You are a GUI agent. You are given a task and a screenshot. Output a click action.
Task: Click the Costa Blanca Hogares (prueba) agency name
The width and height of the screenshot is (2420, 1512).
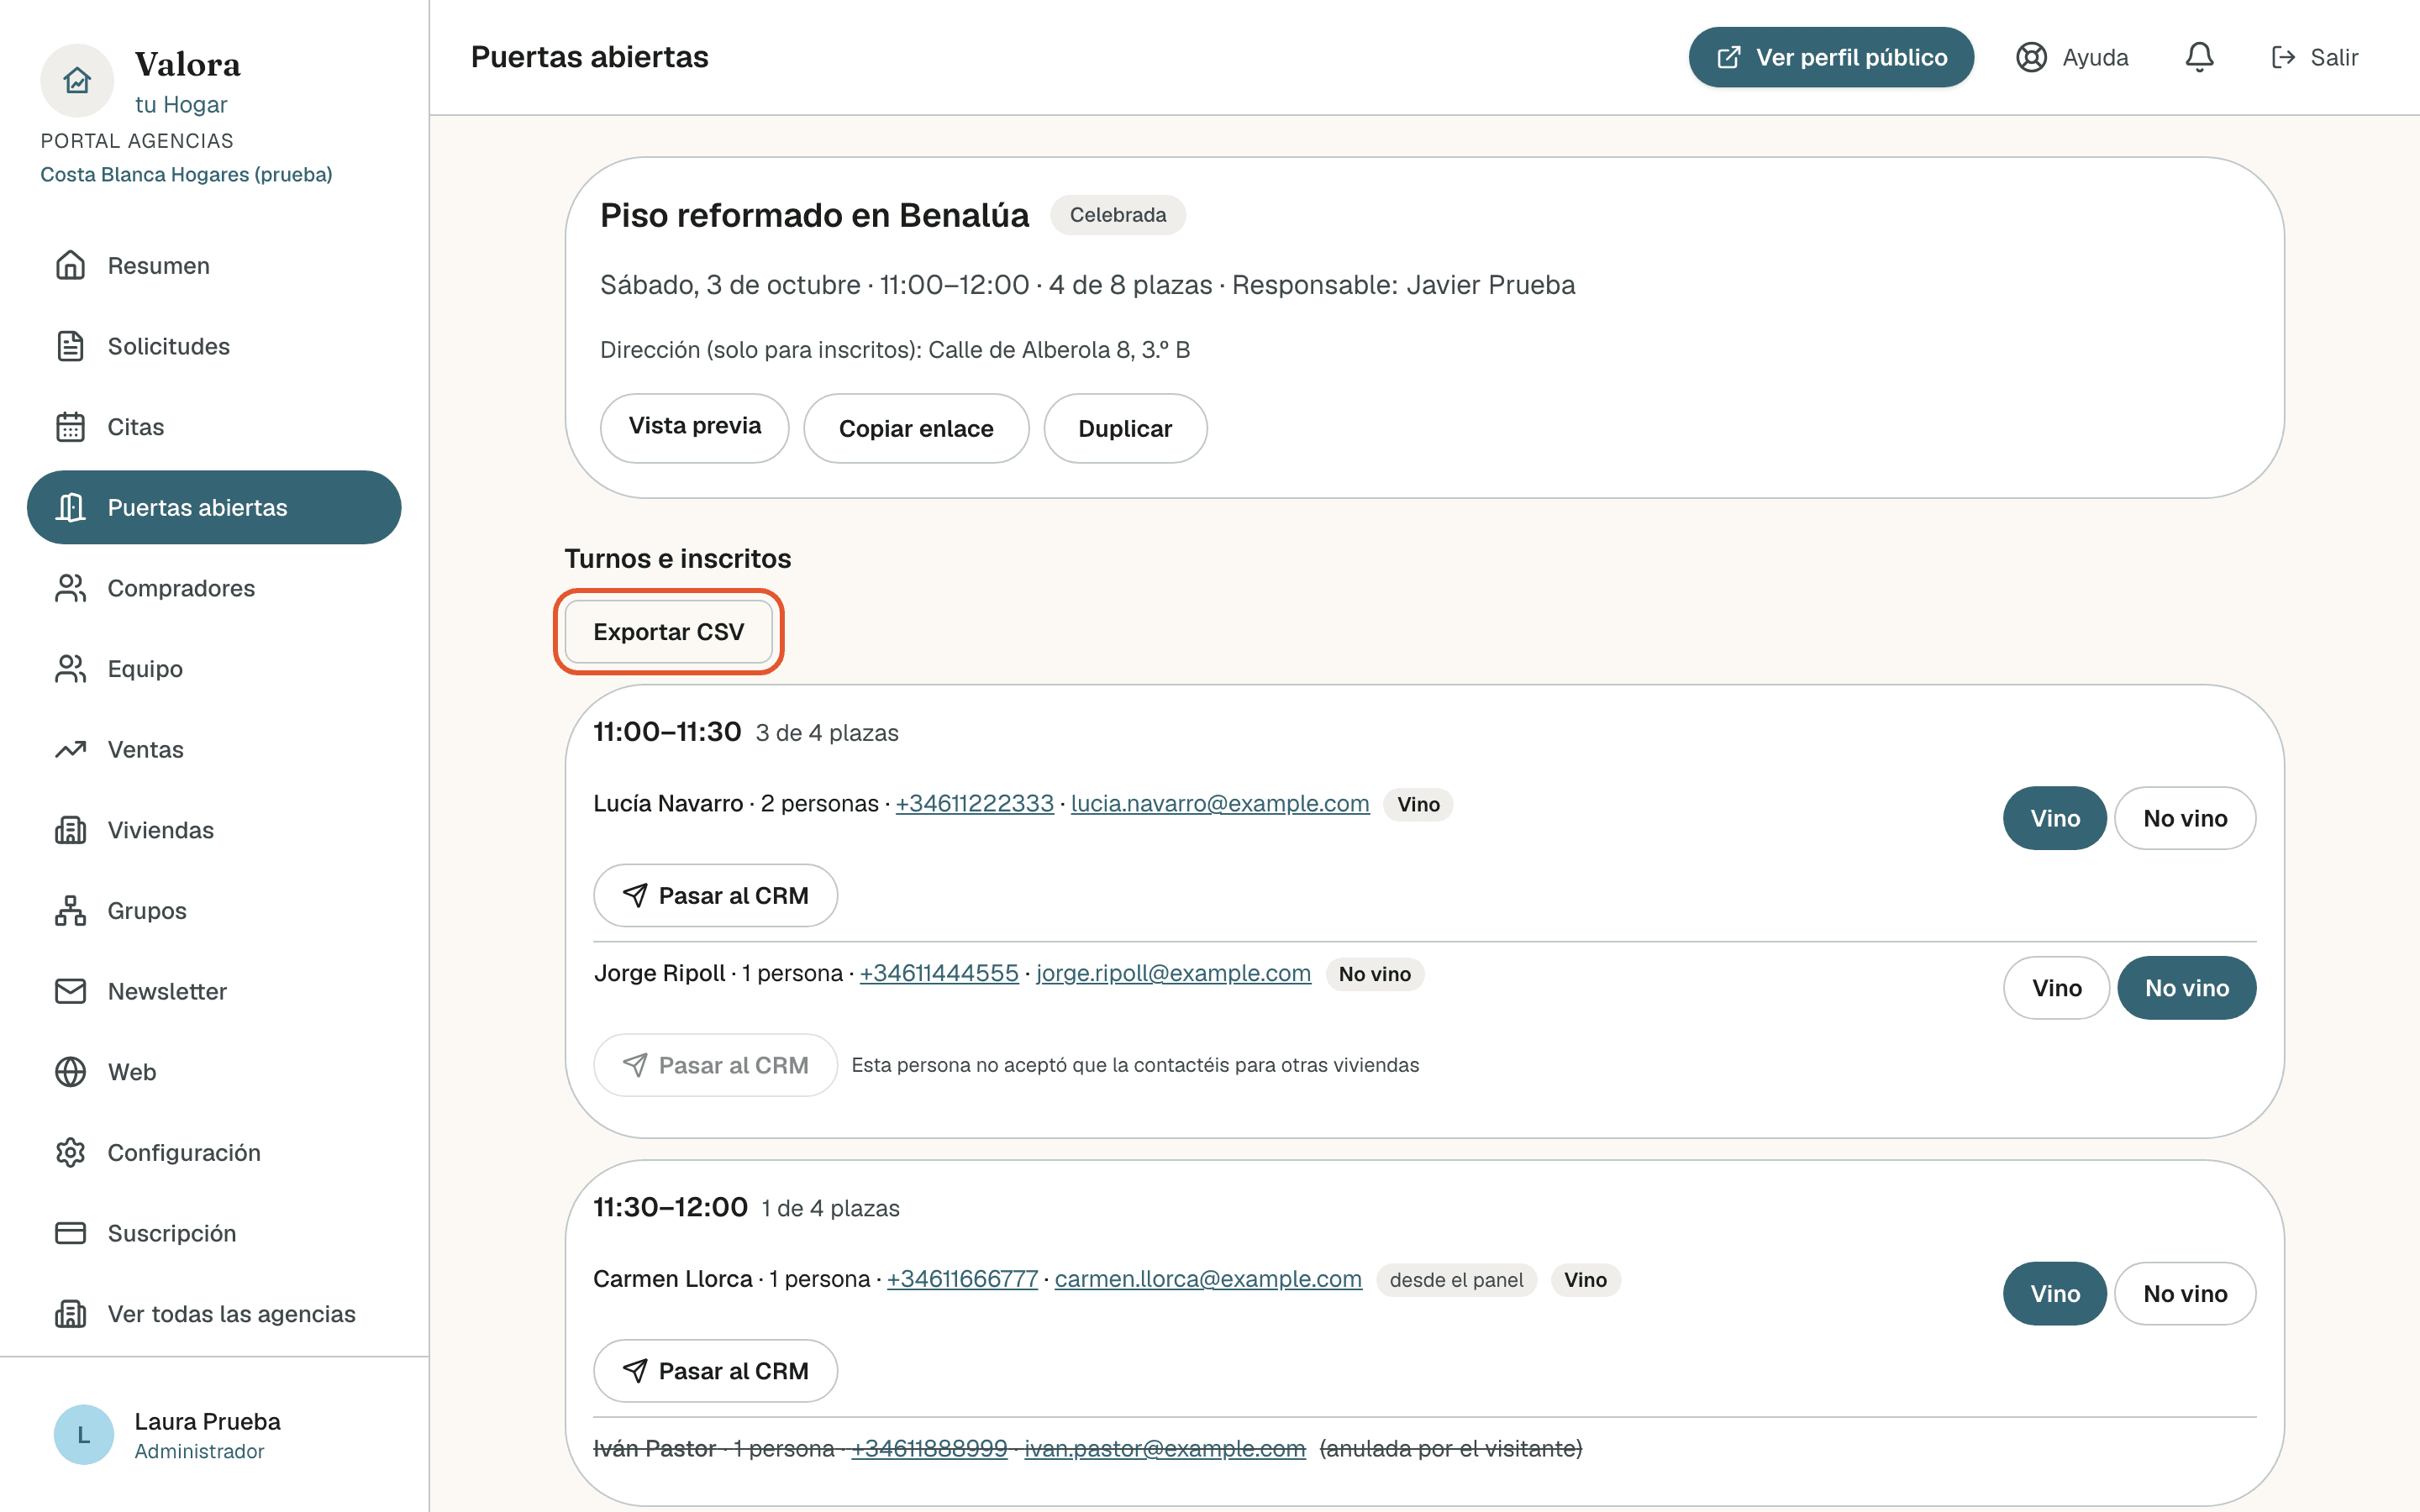tap(186, 174)
